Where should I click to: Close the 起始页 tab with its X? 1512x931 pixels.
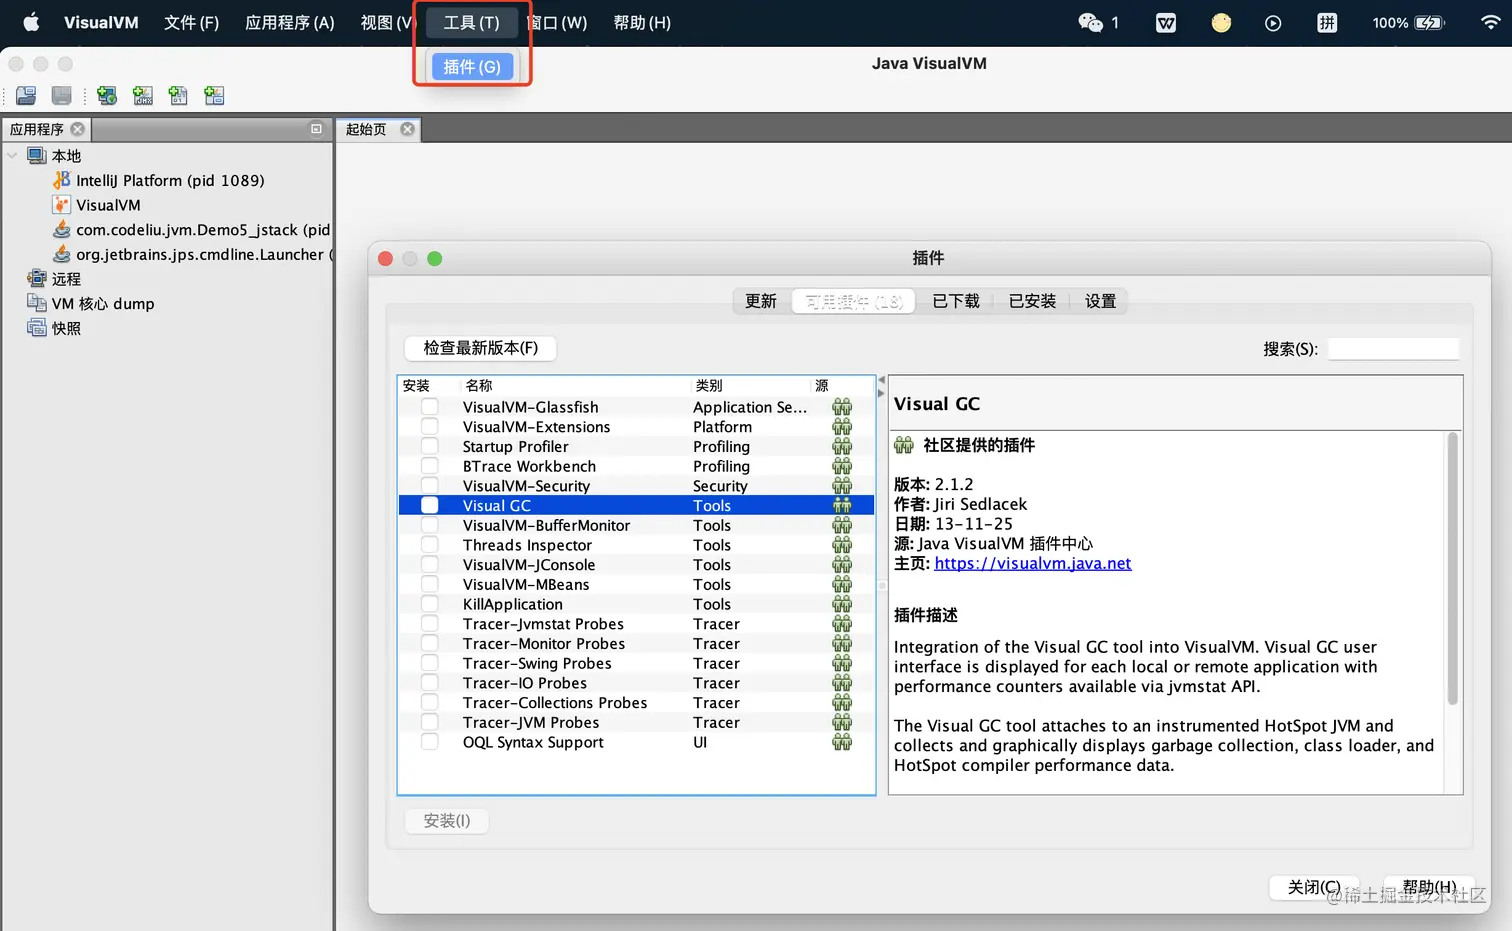point(407,129)
